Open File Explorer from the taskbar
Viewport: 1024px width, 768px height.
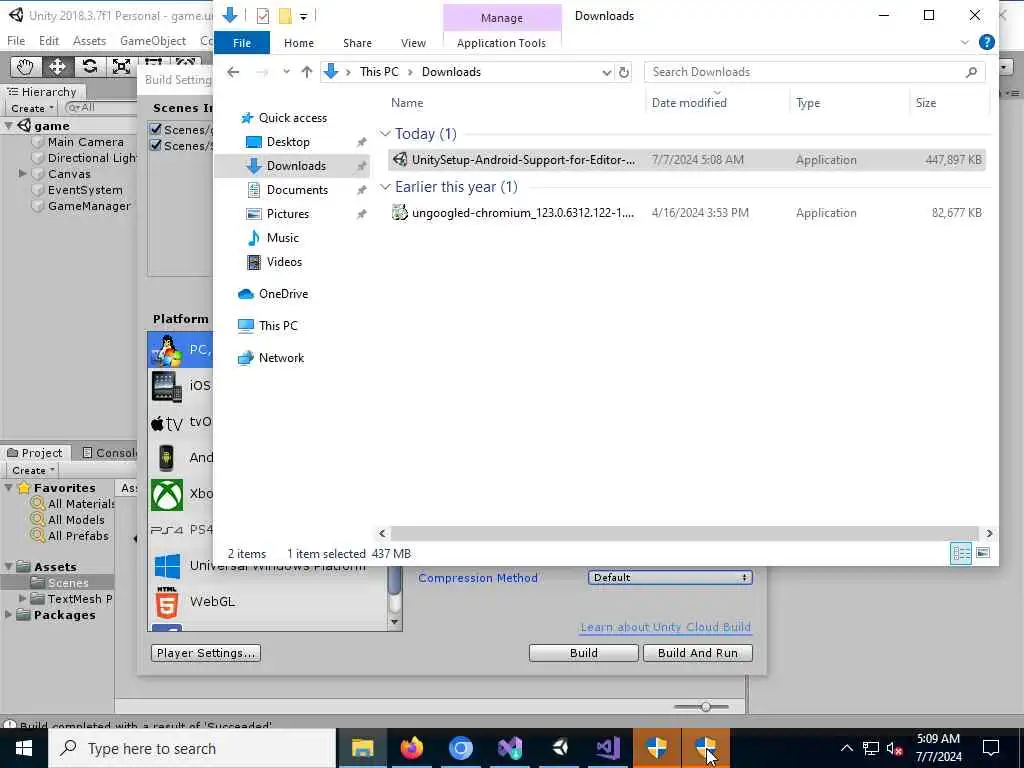click(362, 748)
